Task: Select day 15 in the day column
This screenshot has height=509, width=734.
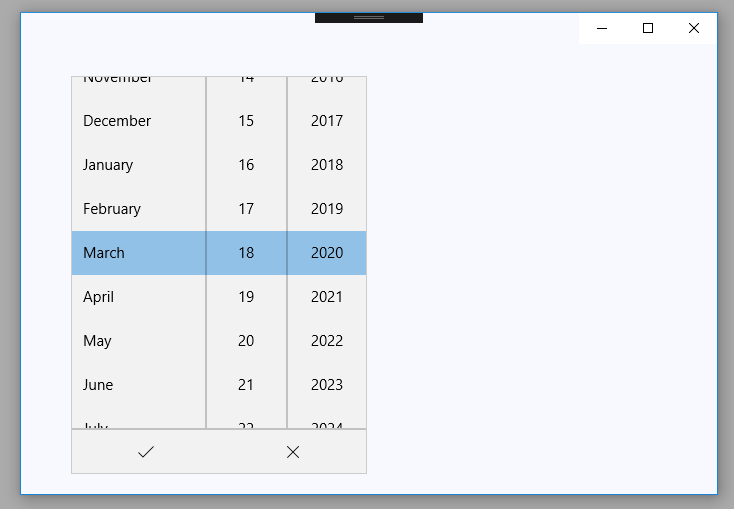Action: pos(246,121)
